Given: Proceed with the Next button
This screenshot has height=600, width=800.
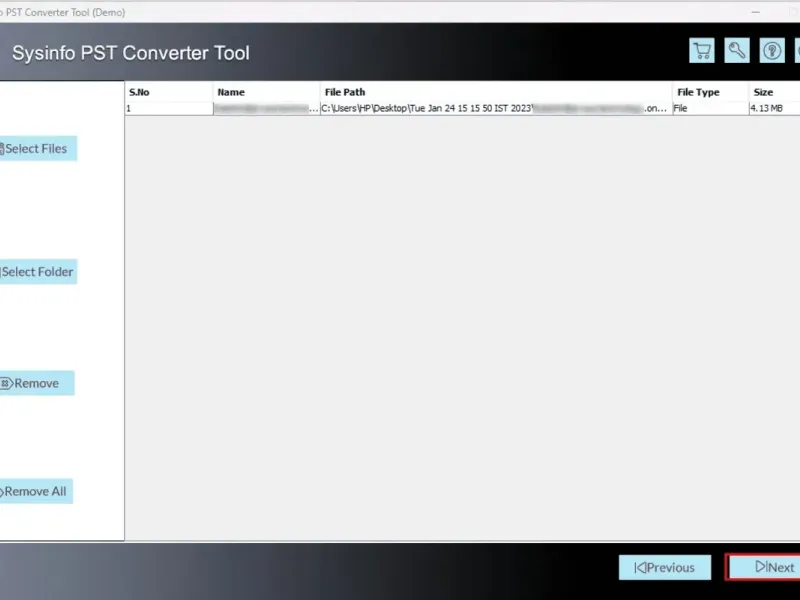Looking at the screenshot, I should 764,567.
